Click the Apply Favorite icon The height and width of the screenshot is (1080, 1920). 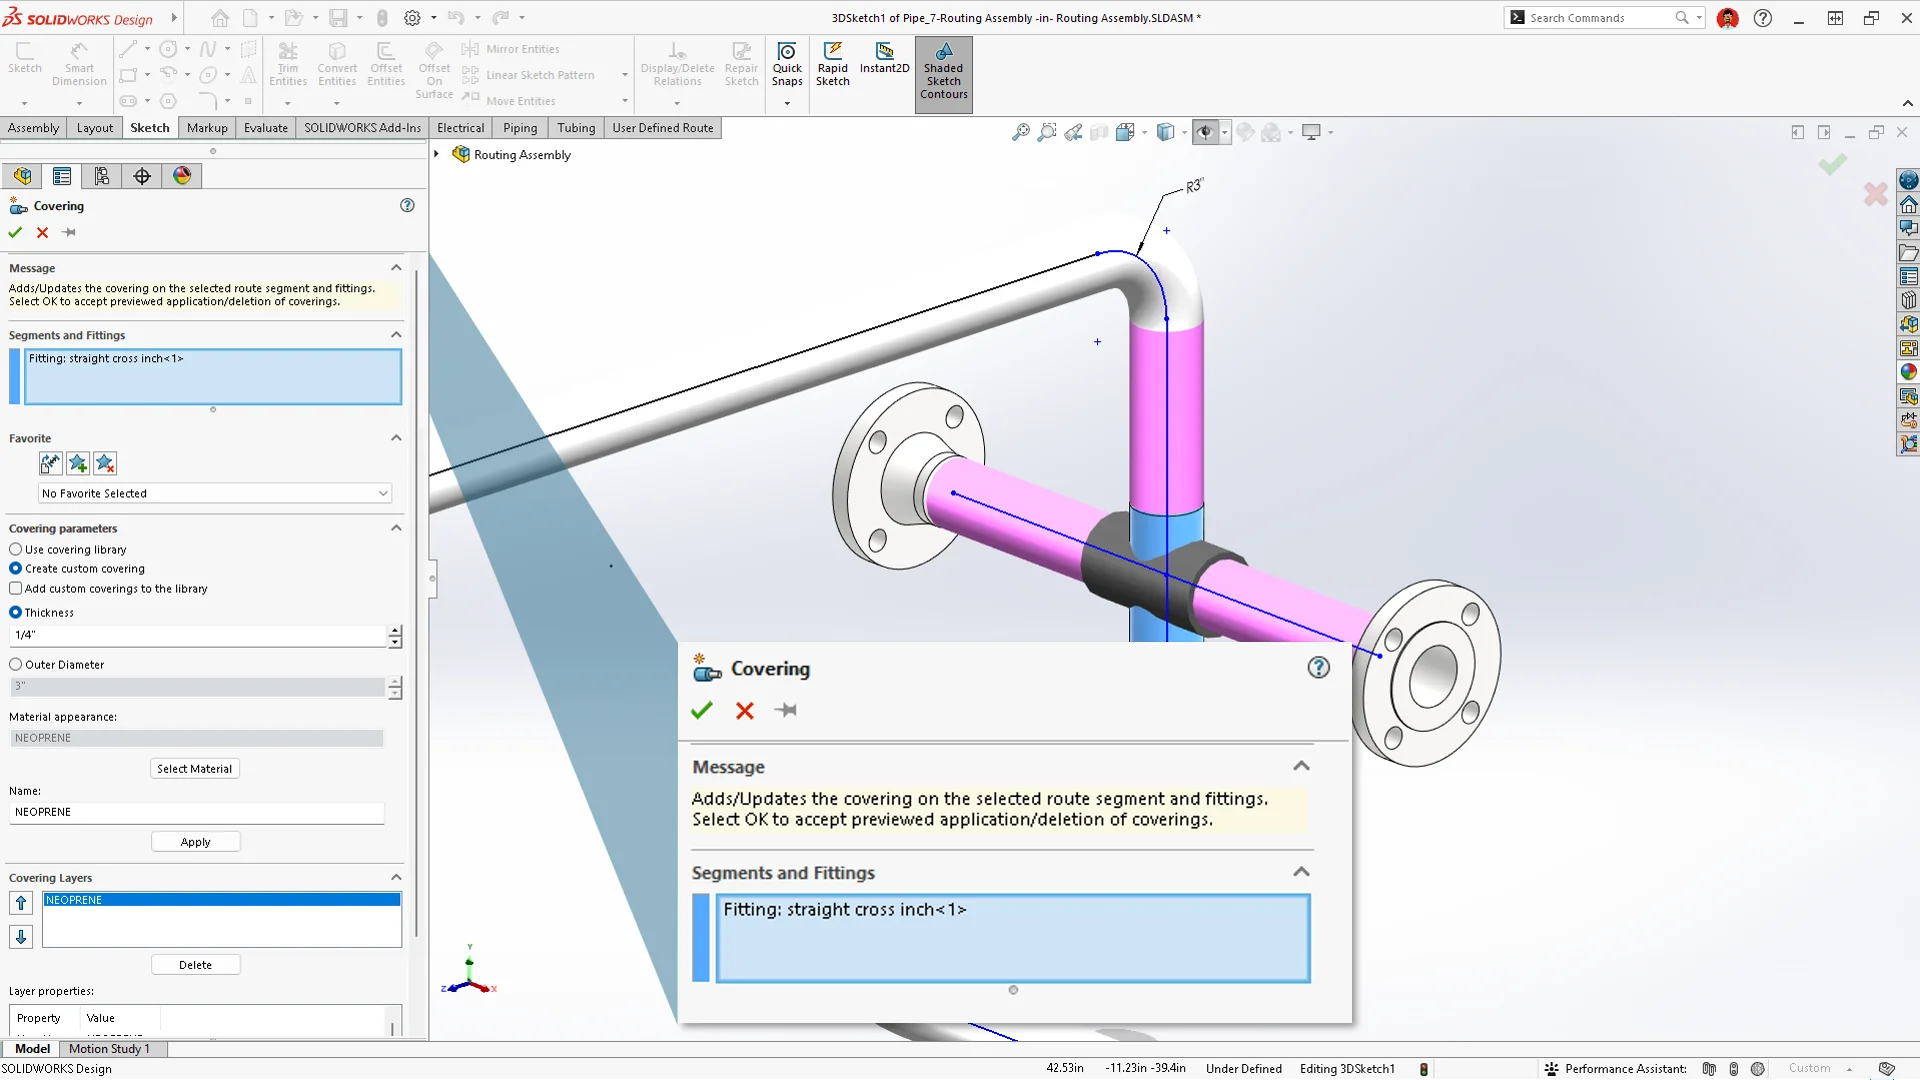(50, 463)
